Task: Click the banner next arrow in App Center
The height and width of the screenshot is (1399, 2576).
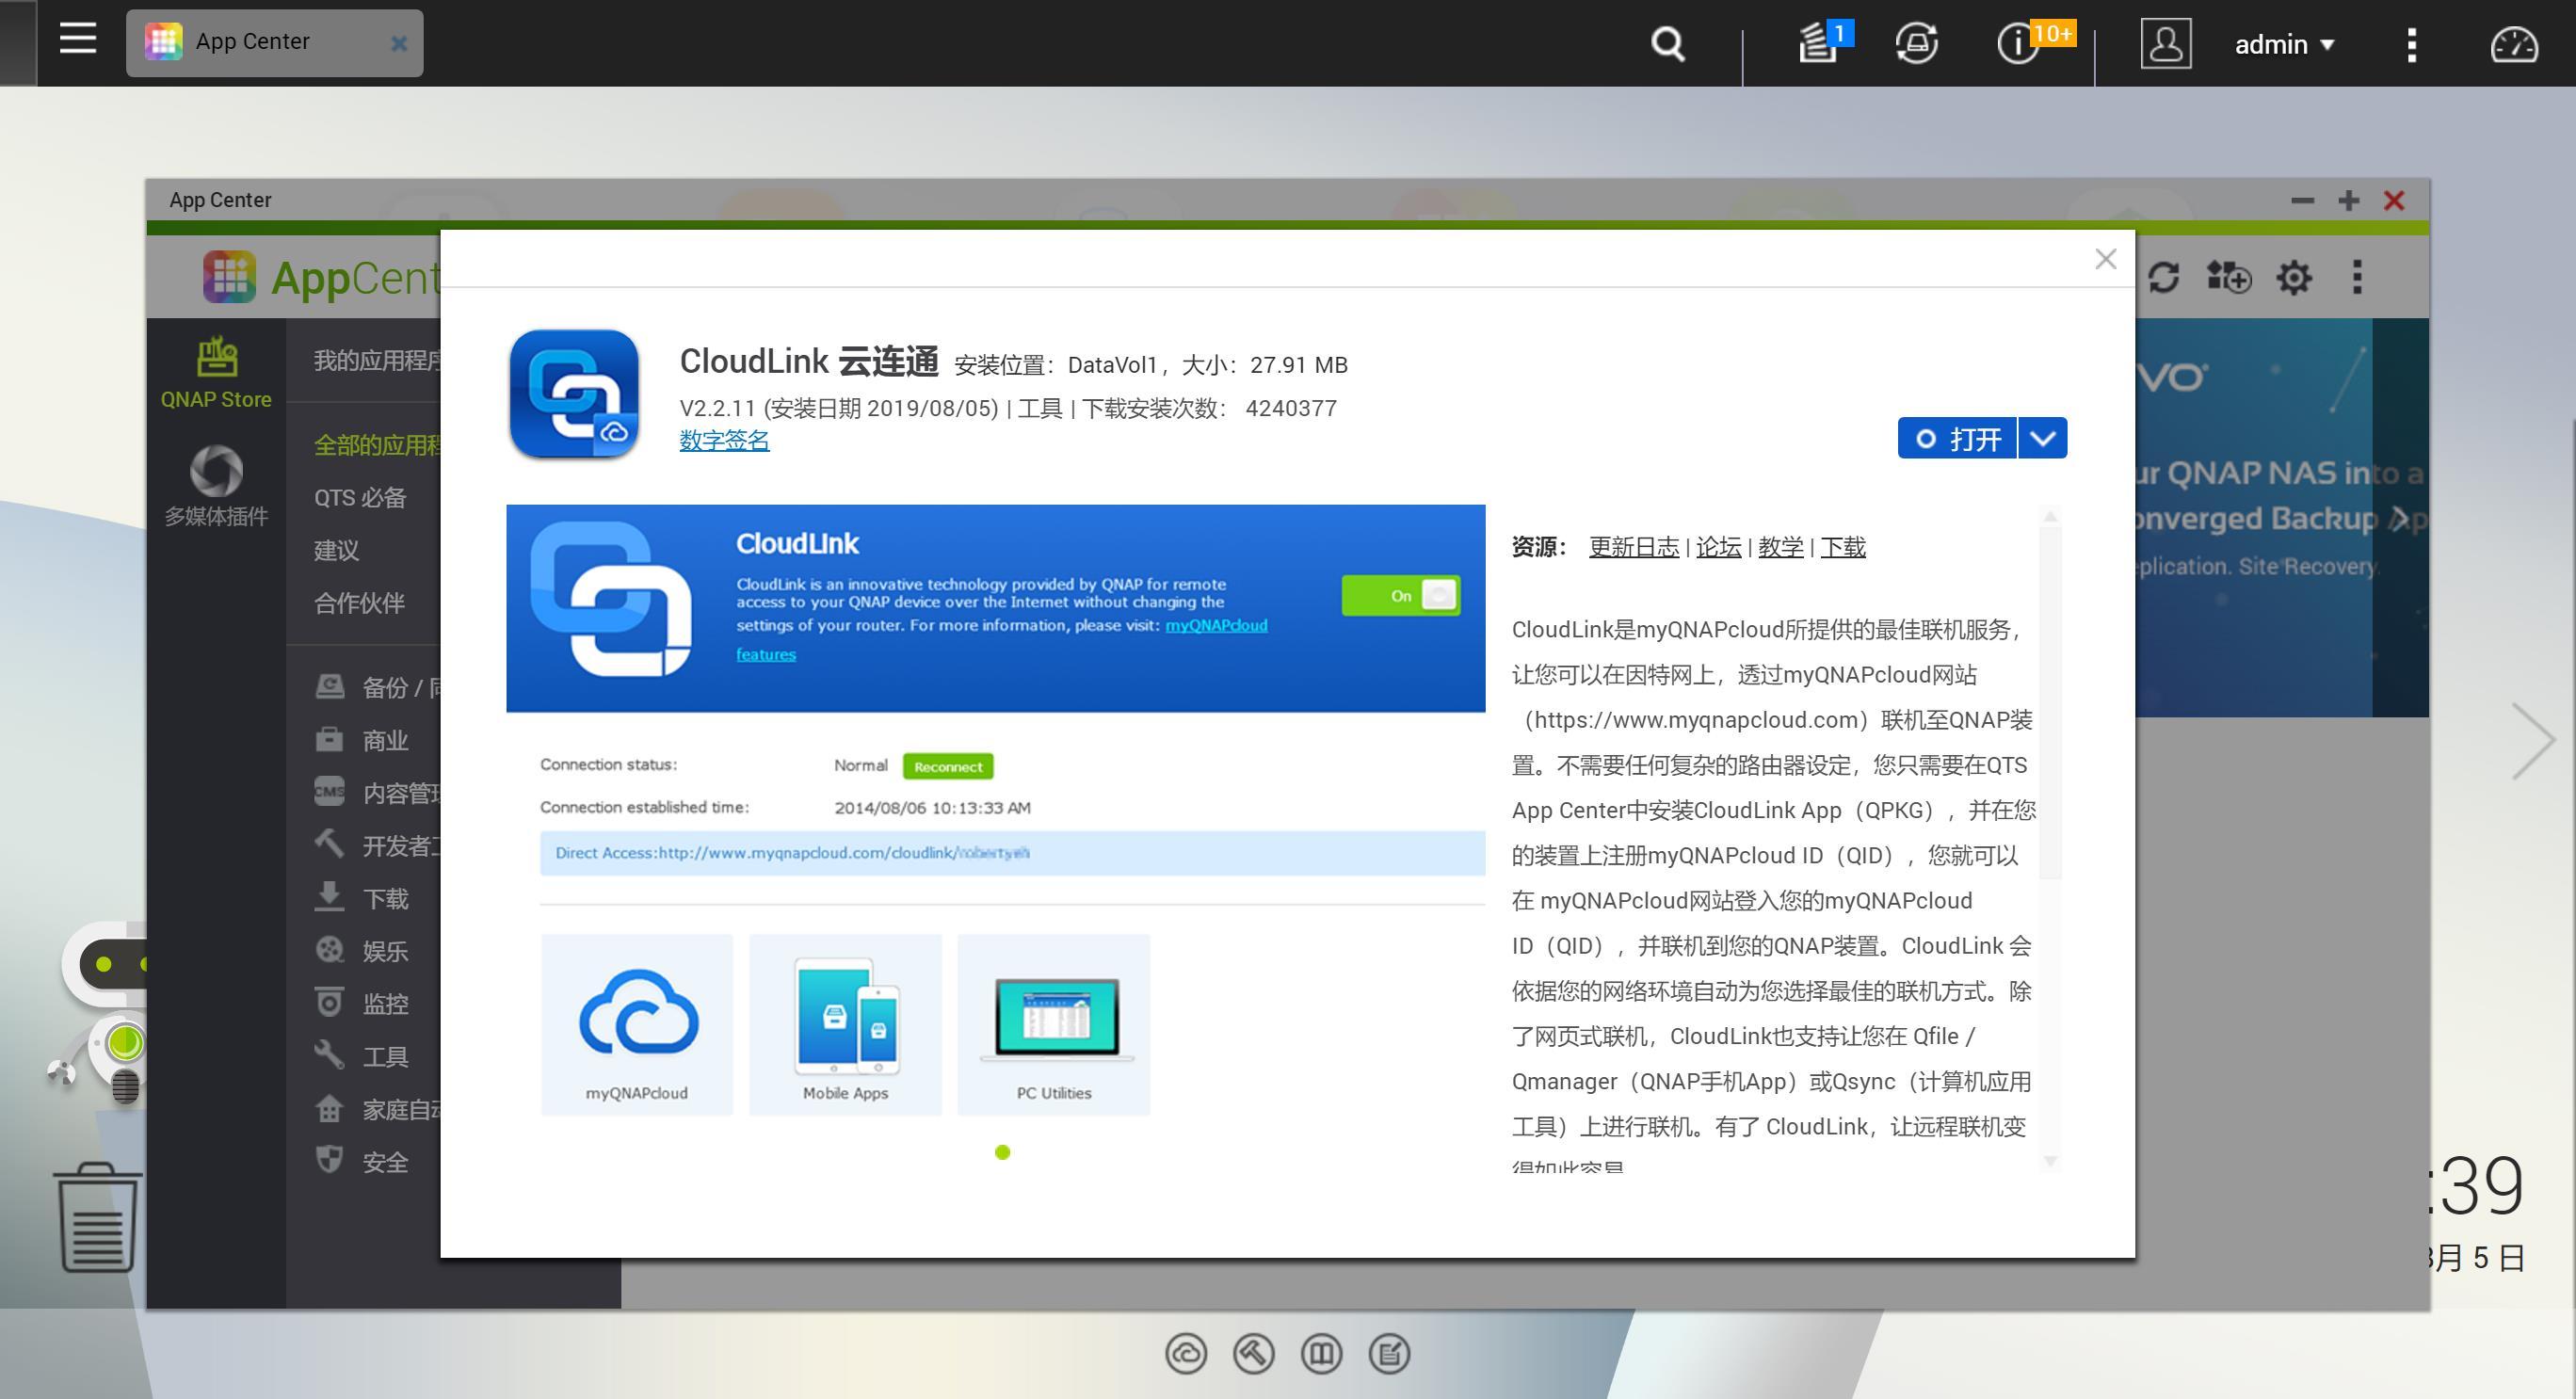Action: tap(2399, 518)
